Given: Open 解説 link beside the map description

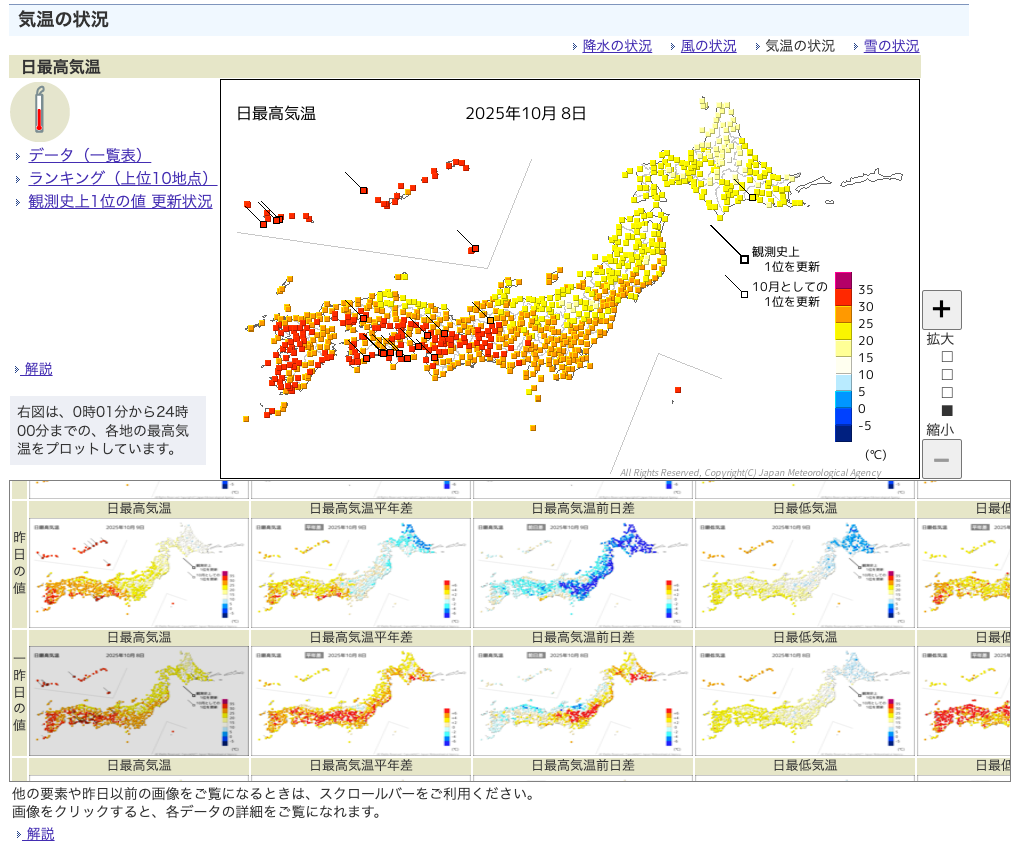Looking at the screenshot, I should tap(38, 369).
